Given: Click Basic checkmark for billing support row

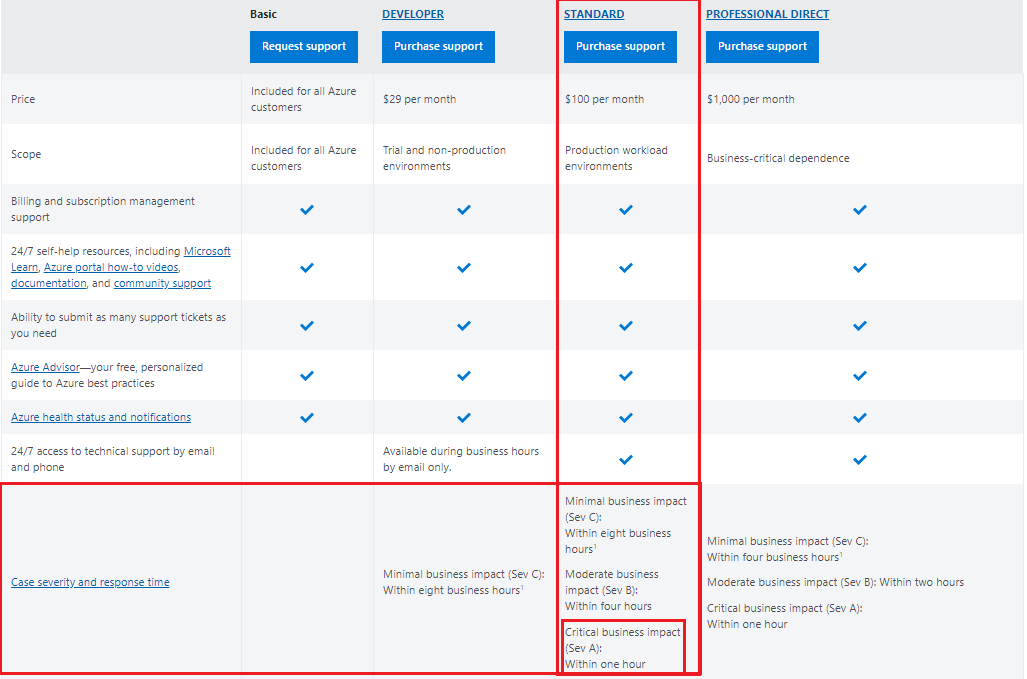Looking at the screenshot, I should [x=307, y=209].
